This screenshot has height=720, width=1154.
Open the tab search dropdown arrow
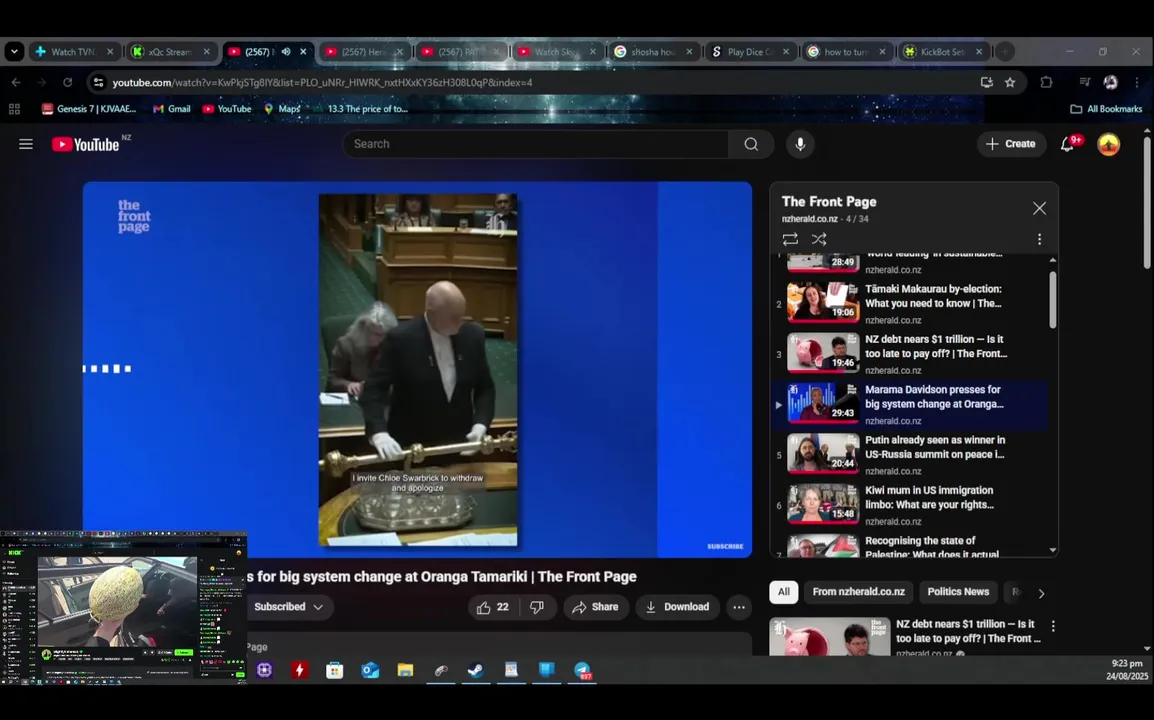[14, 52]
